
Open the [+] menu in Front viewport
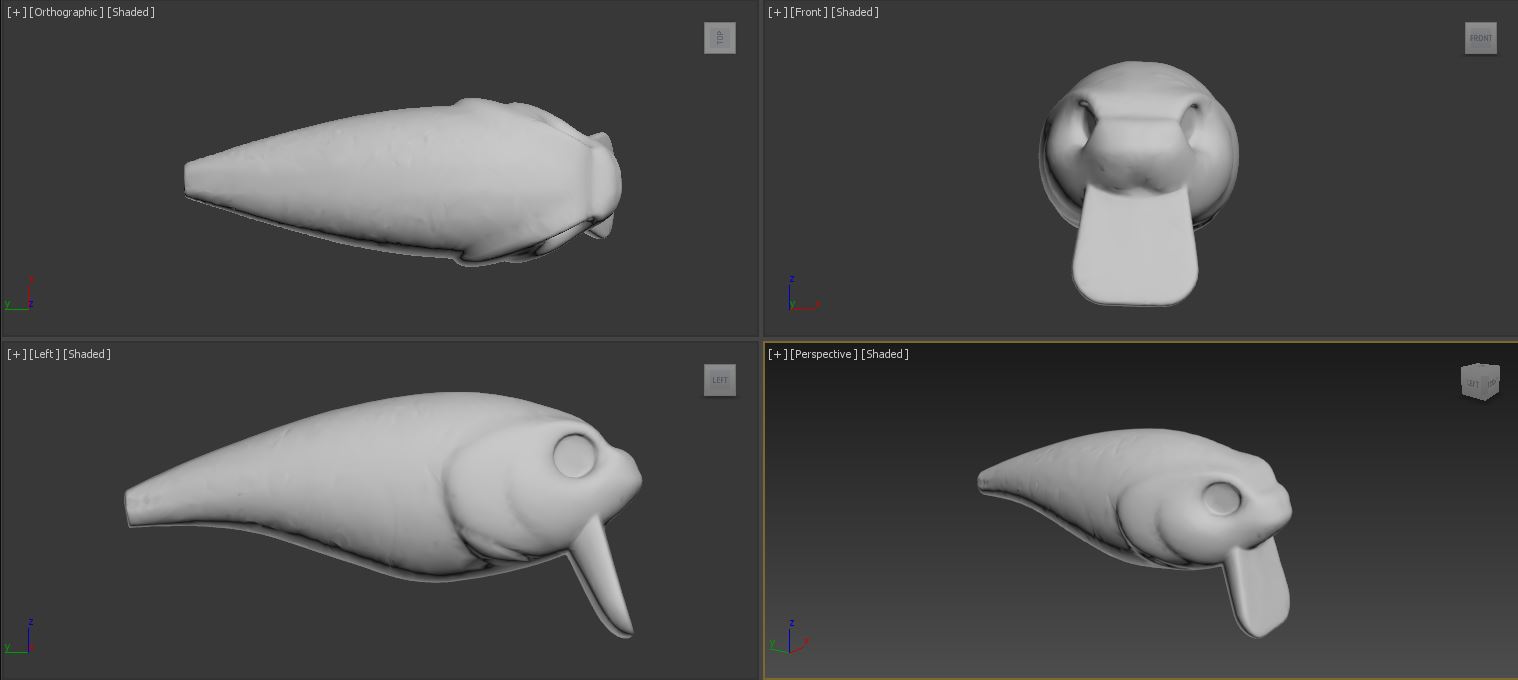click(x=777, y=12)
